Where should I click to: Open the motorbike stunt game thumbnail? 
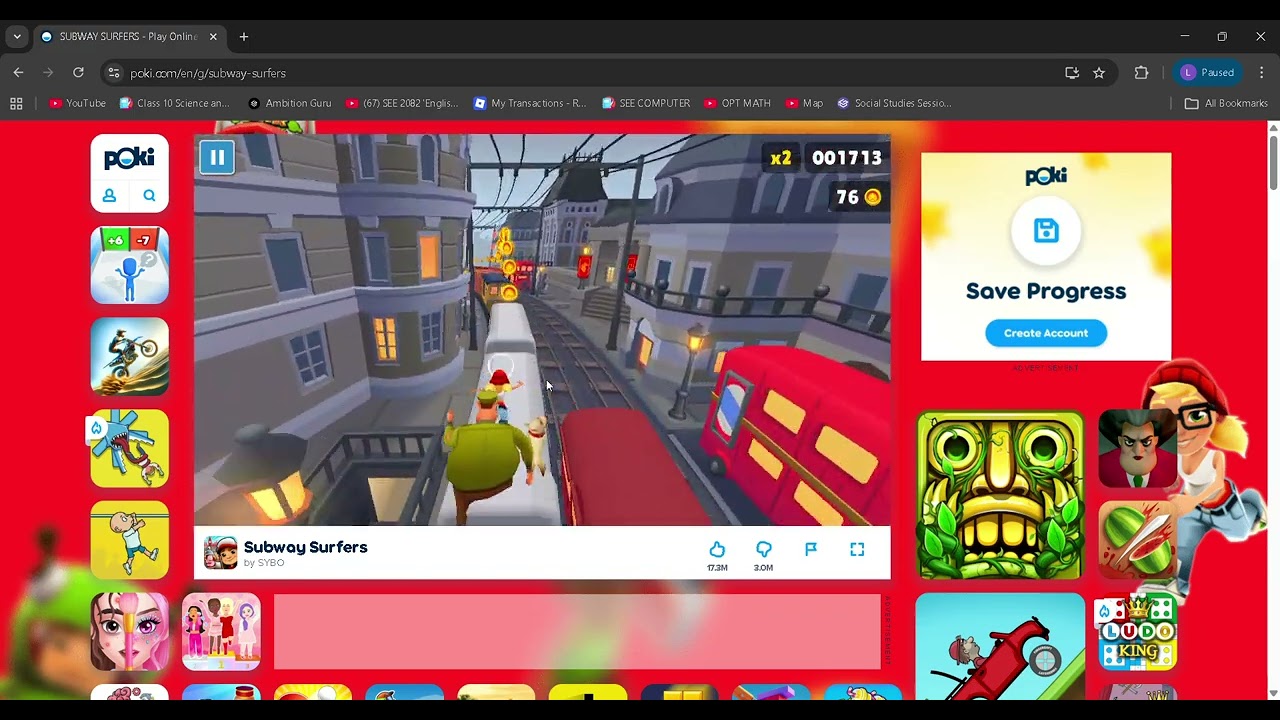[x=130, y=357]
